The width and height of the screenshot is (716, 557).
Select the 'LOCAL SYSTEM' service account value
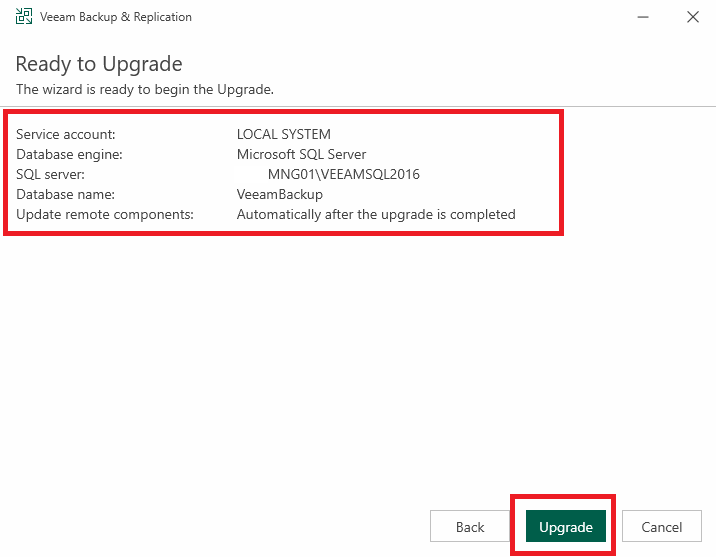point(284,134)
